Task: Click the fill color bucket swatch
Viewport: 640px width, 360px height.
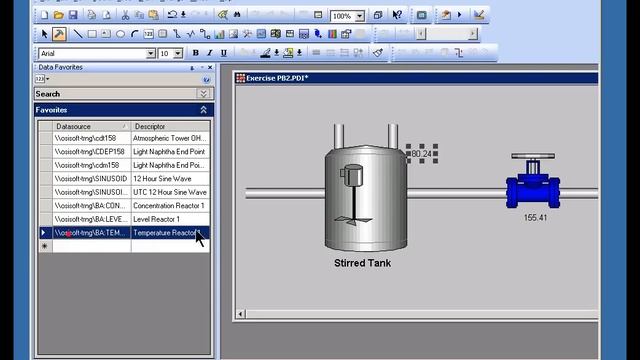Action: [x=288, y=53]
